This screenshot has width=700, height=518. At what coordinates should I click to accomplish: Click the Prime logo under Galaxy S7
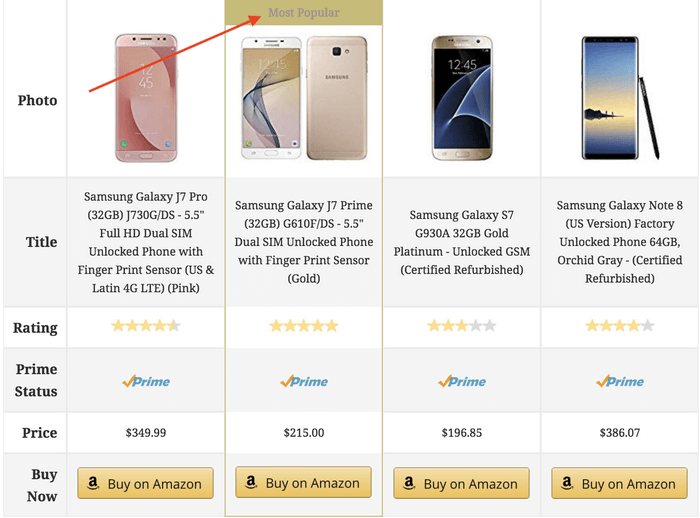click(x=462, y=381)
